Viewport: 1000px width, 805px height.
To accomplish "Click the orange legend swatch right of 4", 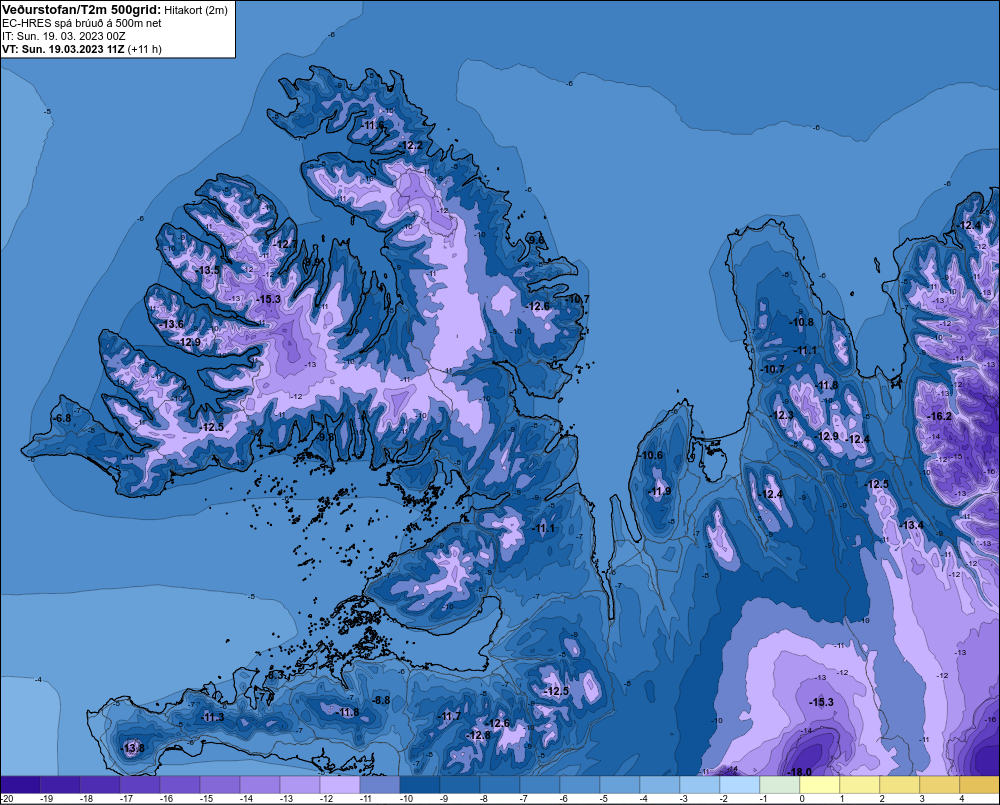I will pos(980,785).
